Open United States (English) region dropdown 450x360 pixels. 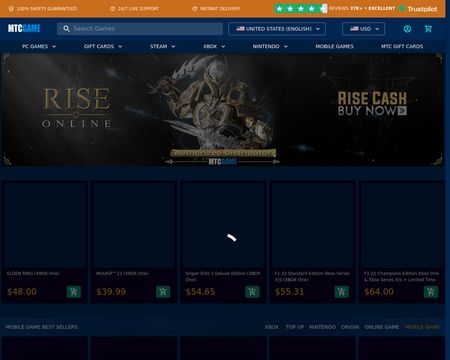tap(277, 29)
